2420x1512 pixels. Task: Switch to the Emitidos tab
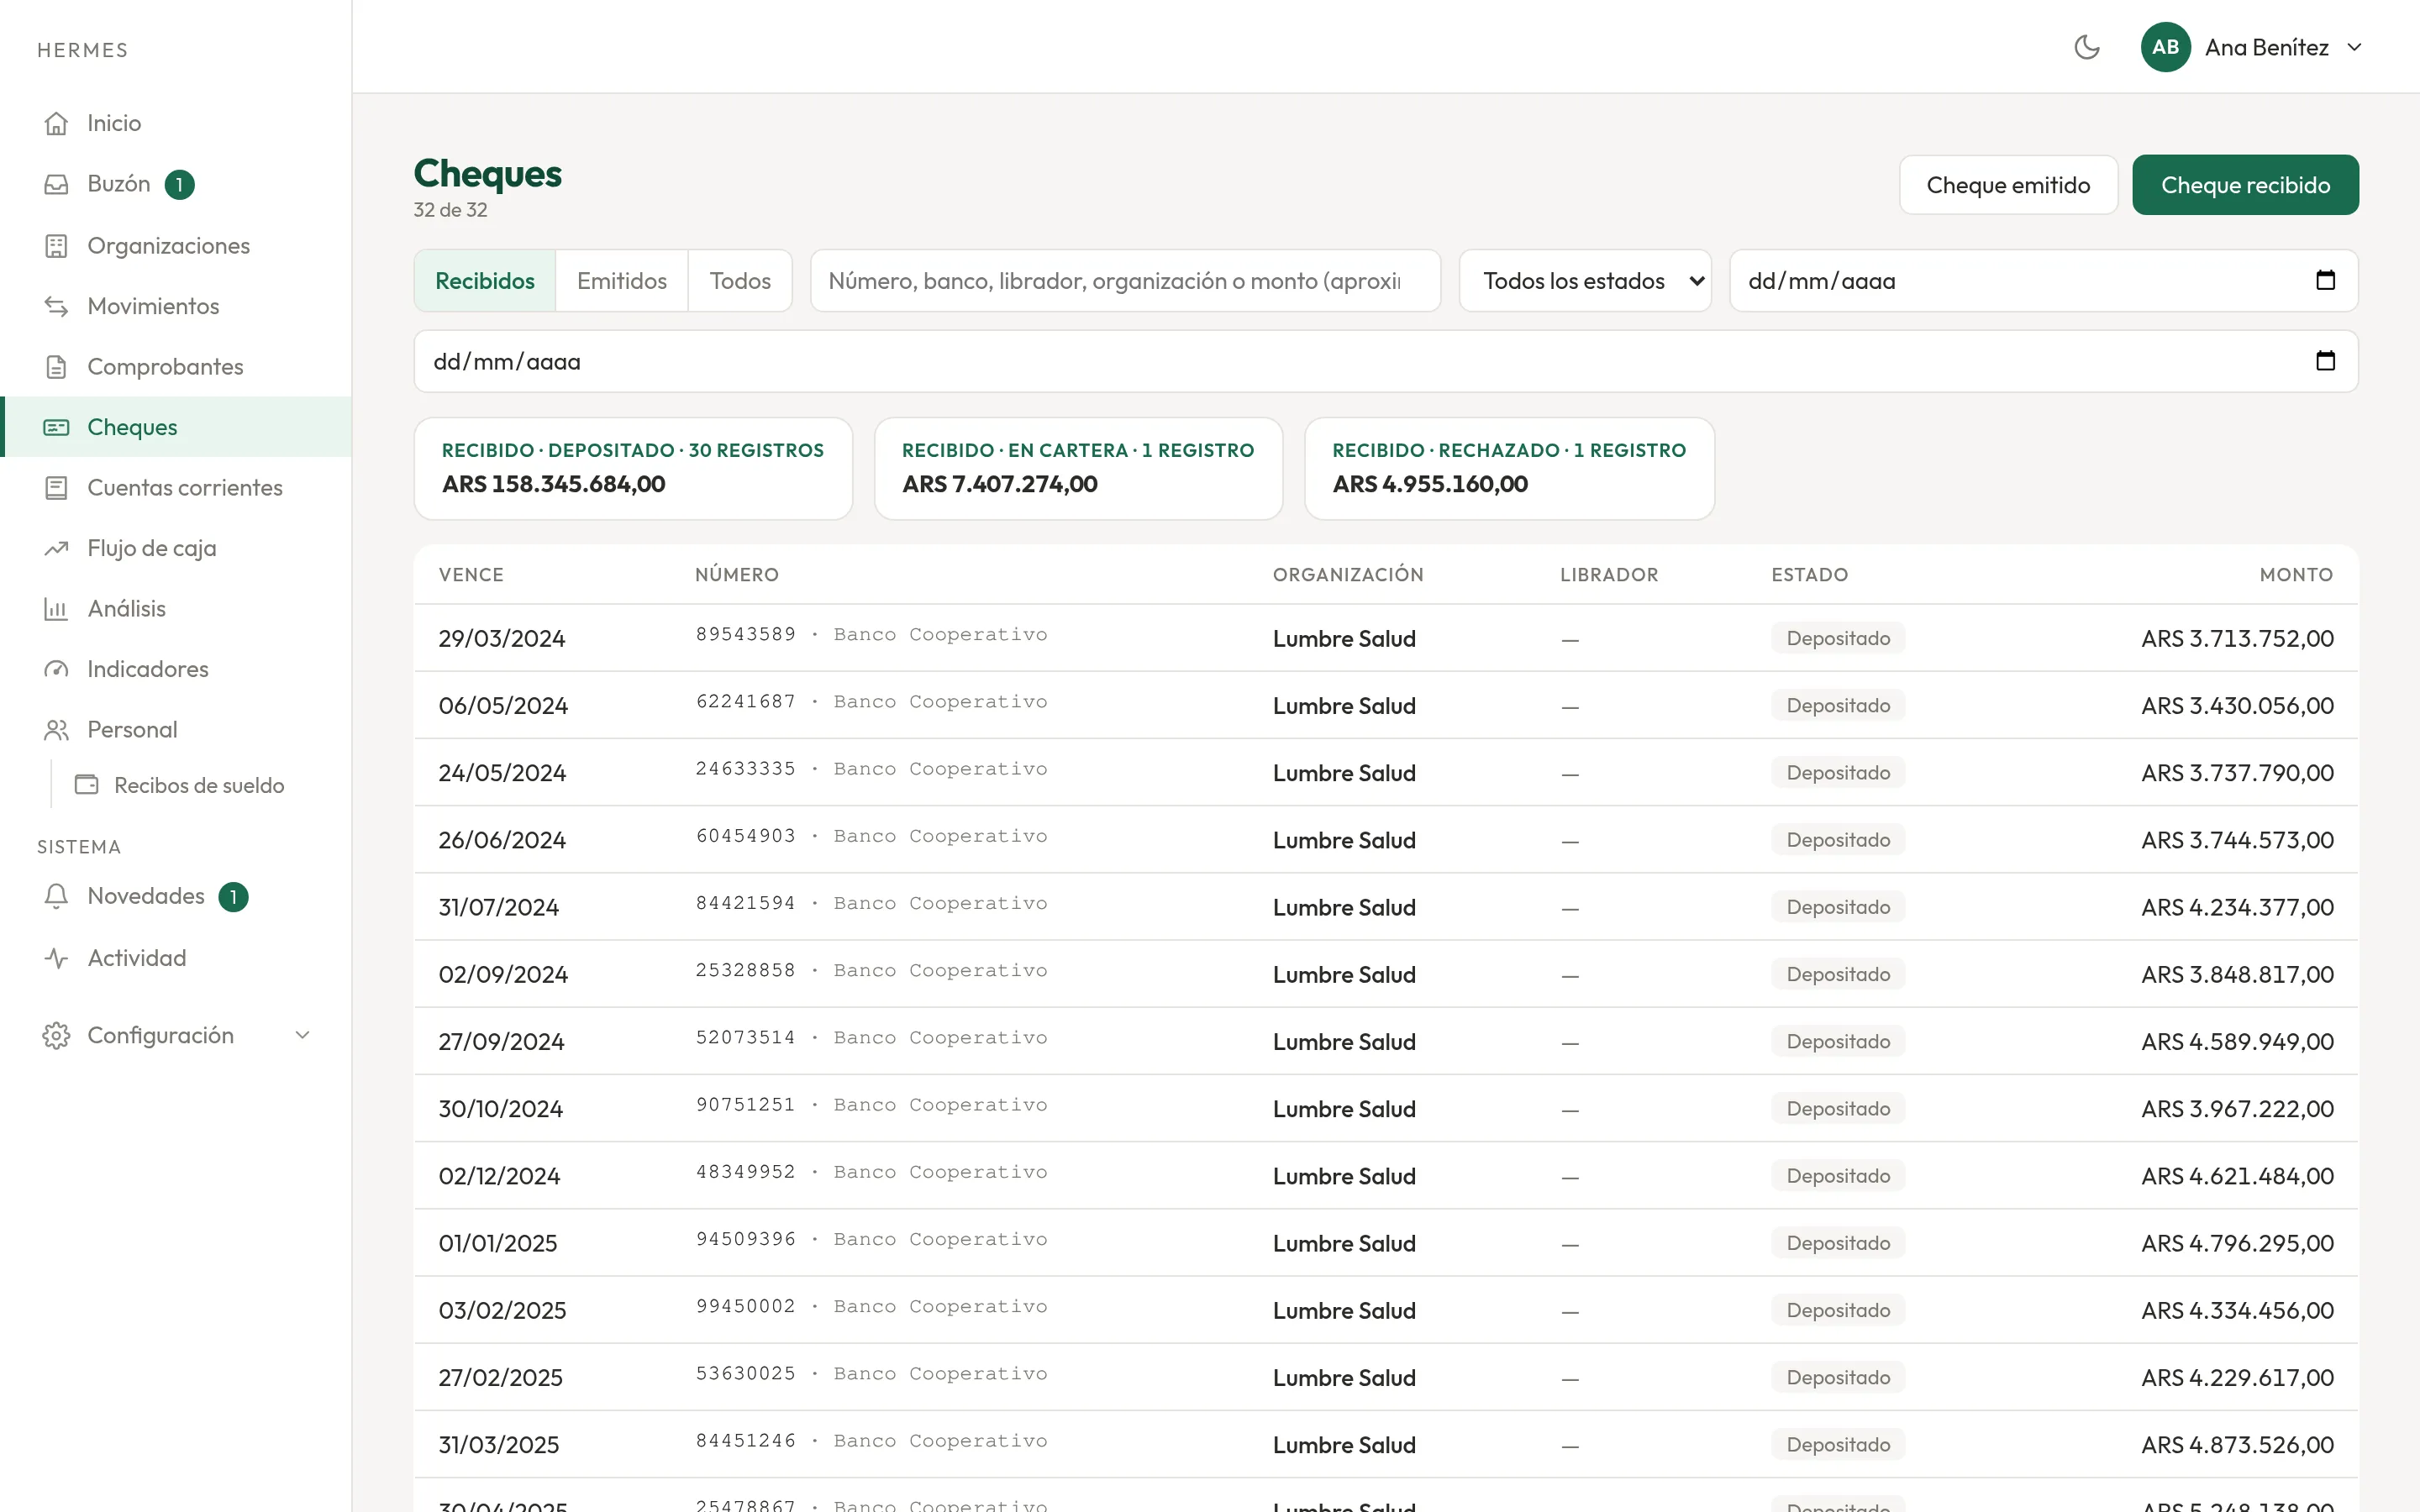pyautogui.click(x=622, y=281)
